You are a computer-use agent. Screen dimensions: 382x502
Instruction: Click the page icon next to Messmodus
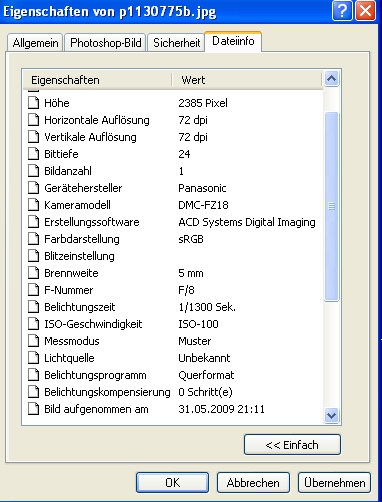pyautogui.click(x=33, y=341)
